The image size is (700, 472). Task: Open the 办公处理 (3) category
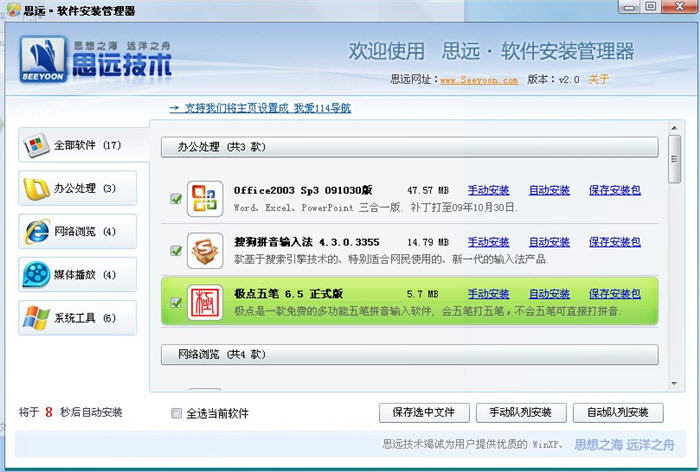click(x=77, y=188)
